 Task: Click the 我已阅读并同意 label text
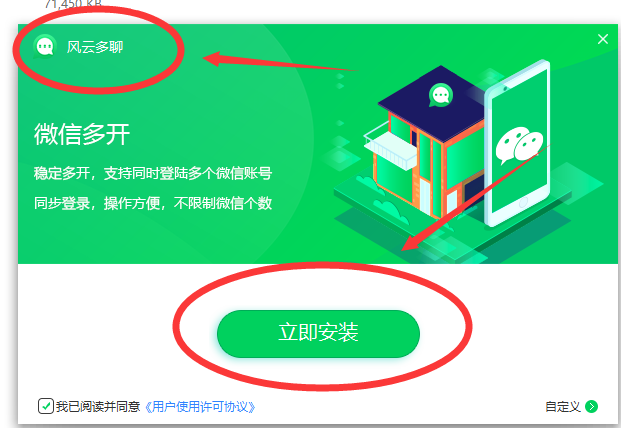coord(98,406)
